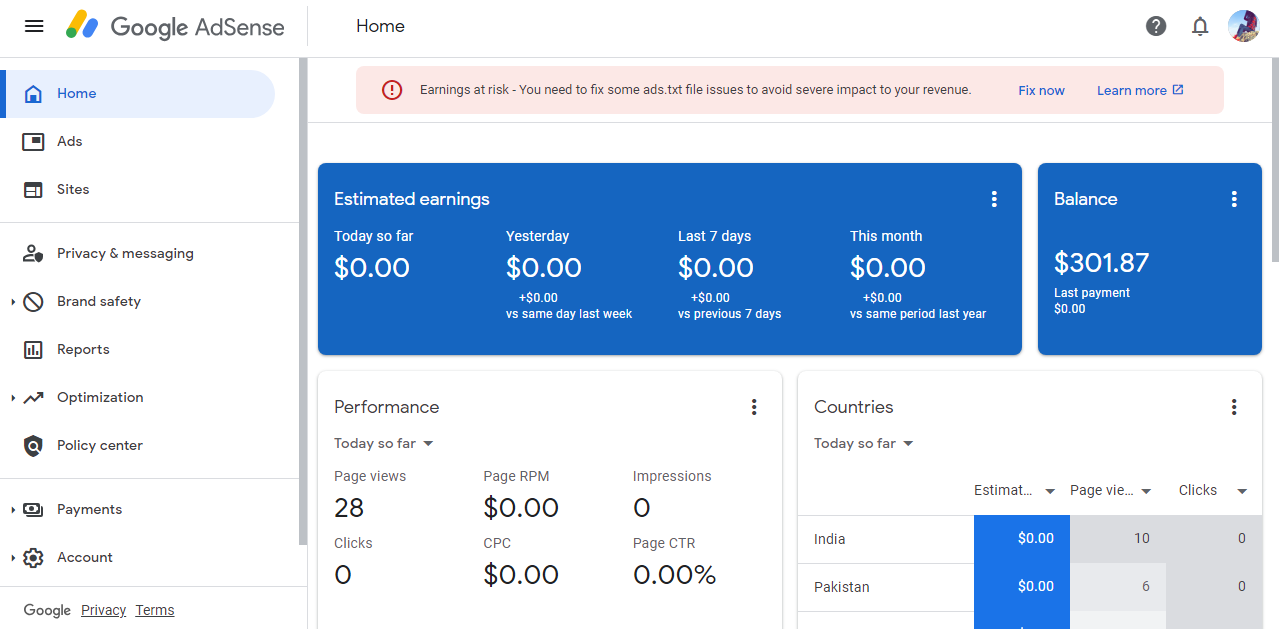Open Performance card three-dot menu
1279x629 pixels.
click(754, 407)
